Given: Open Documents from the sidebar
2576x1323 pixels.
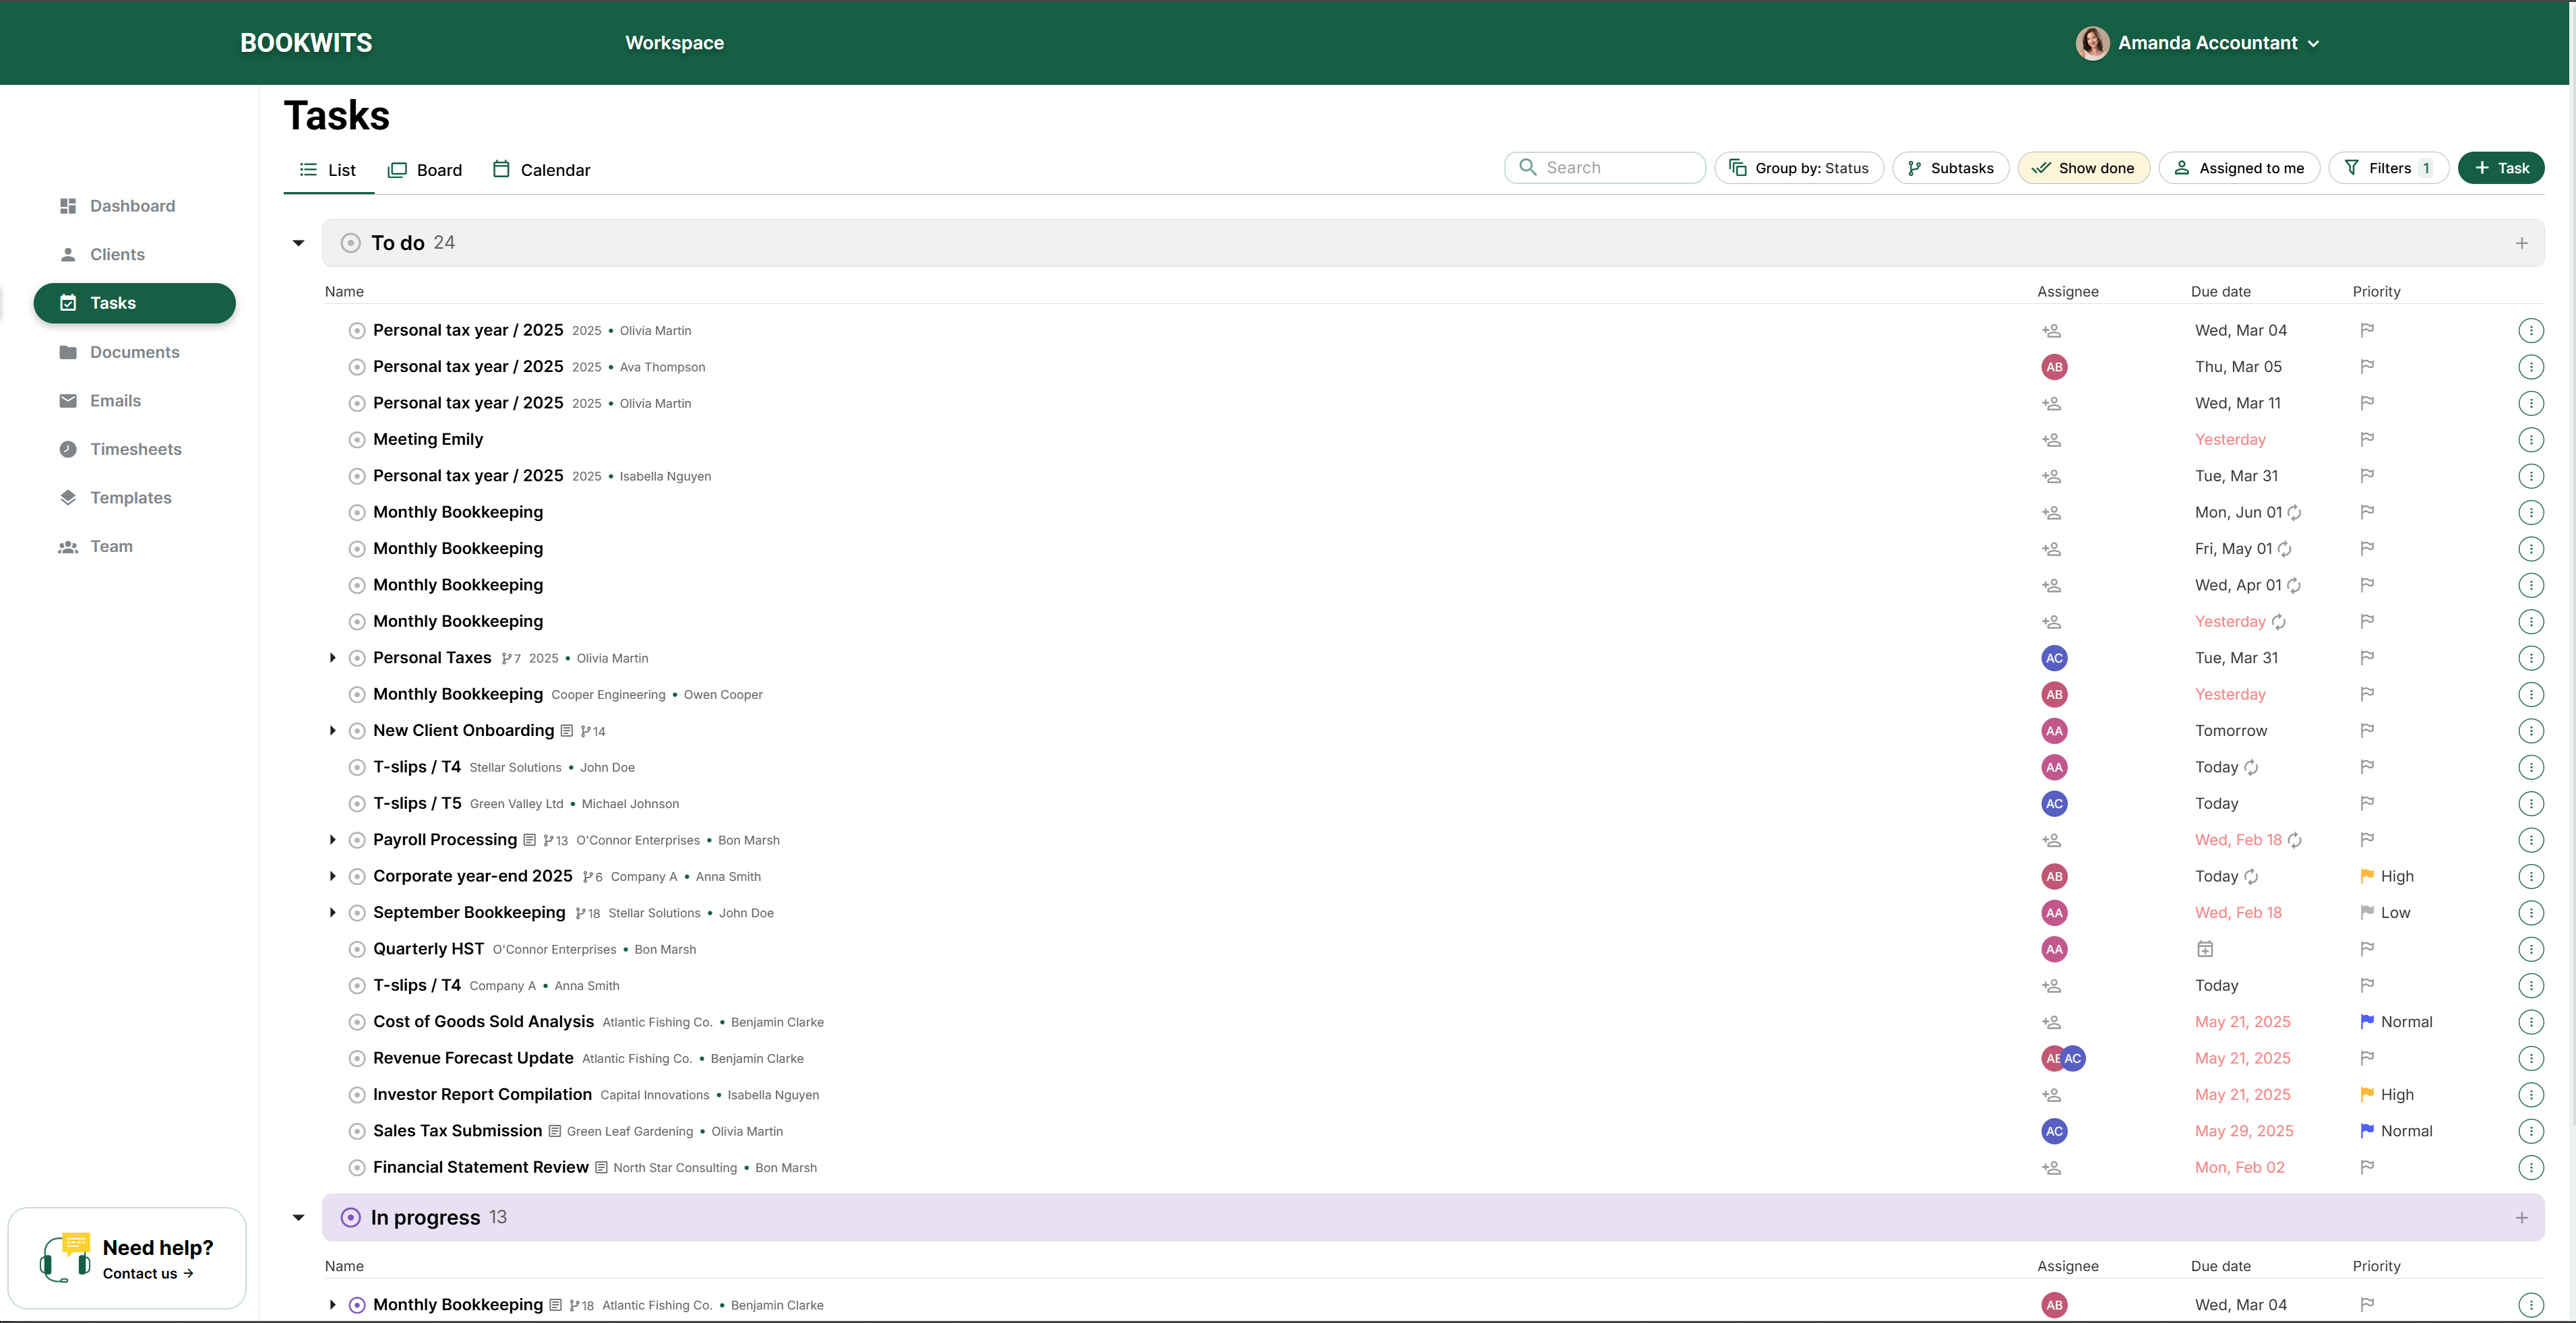Looking at the screenshot, I should click(134, 352).
